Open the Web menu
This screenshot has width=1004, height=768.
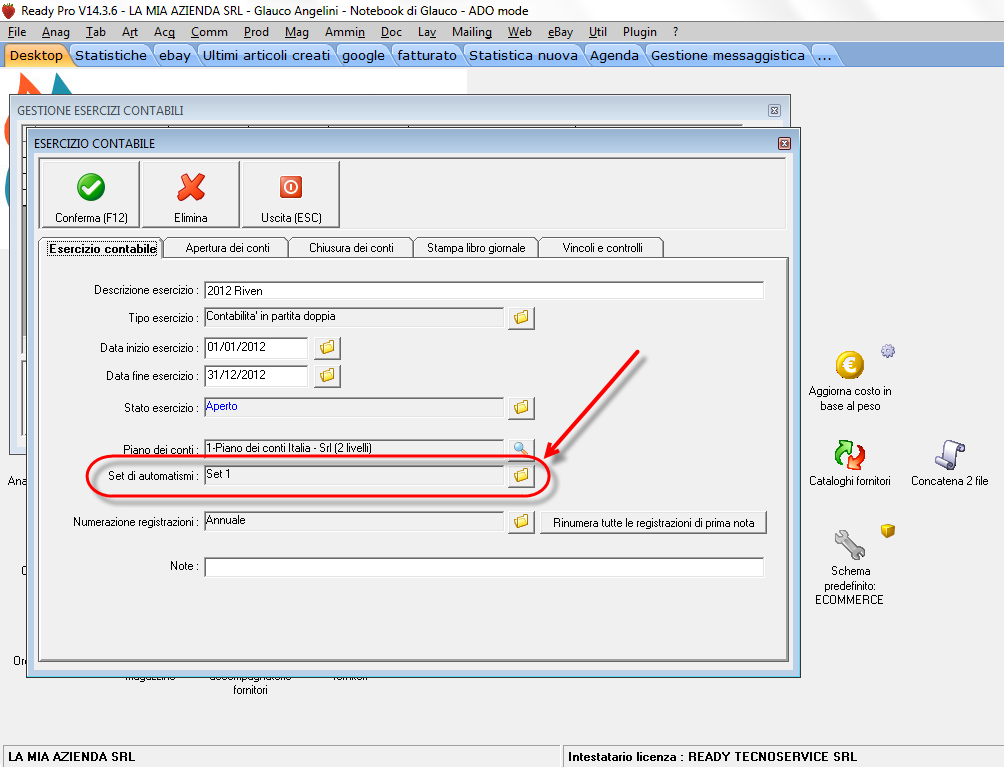coord(519,32)
